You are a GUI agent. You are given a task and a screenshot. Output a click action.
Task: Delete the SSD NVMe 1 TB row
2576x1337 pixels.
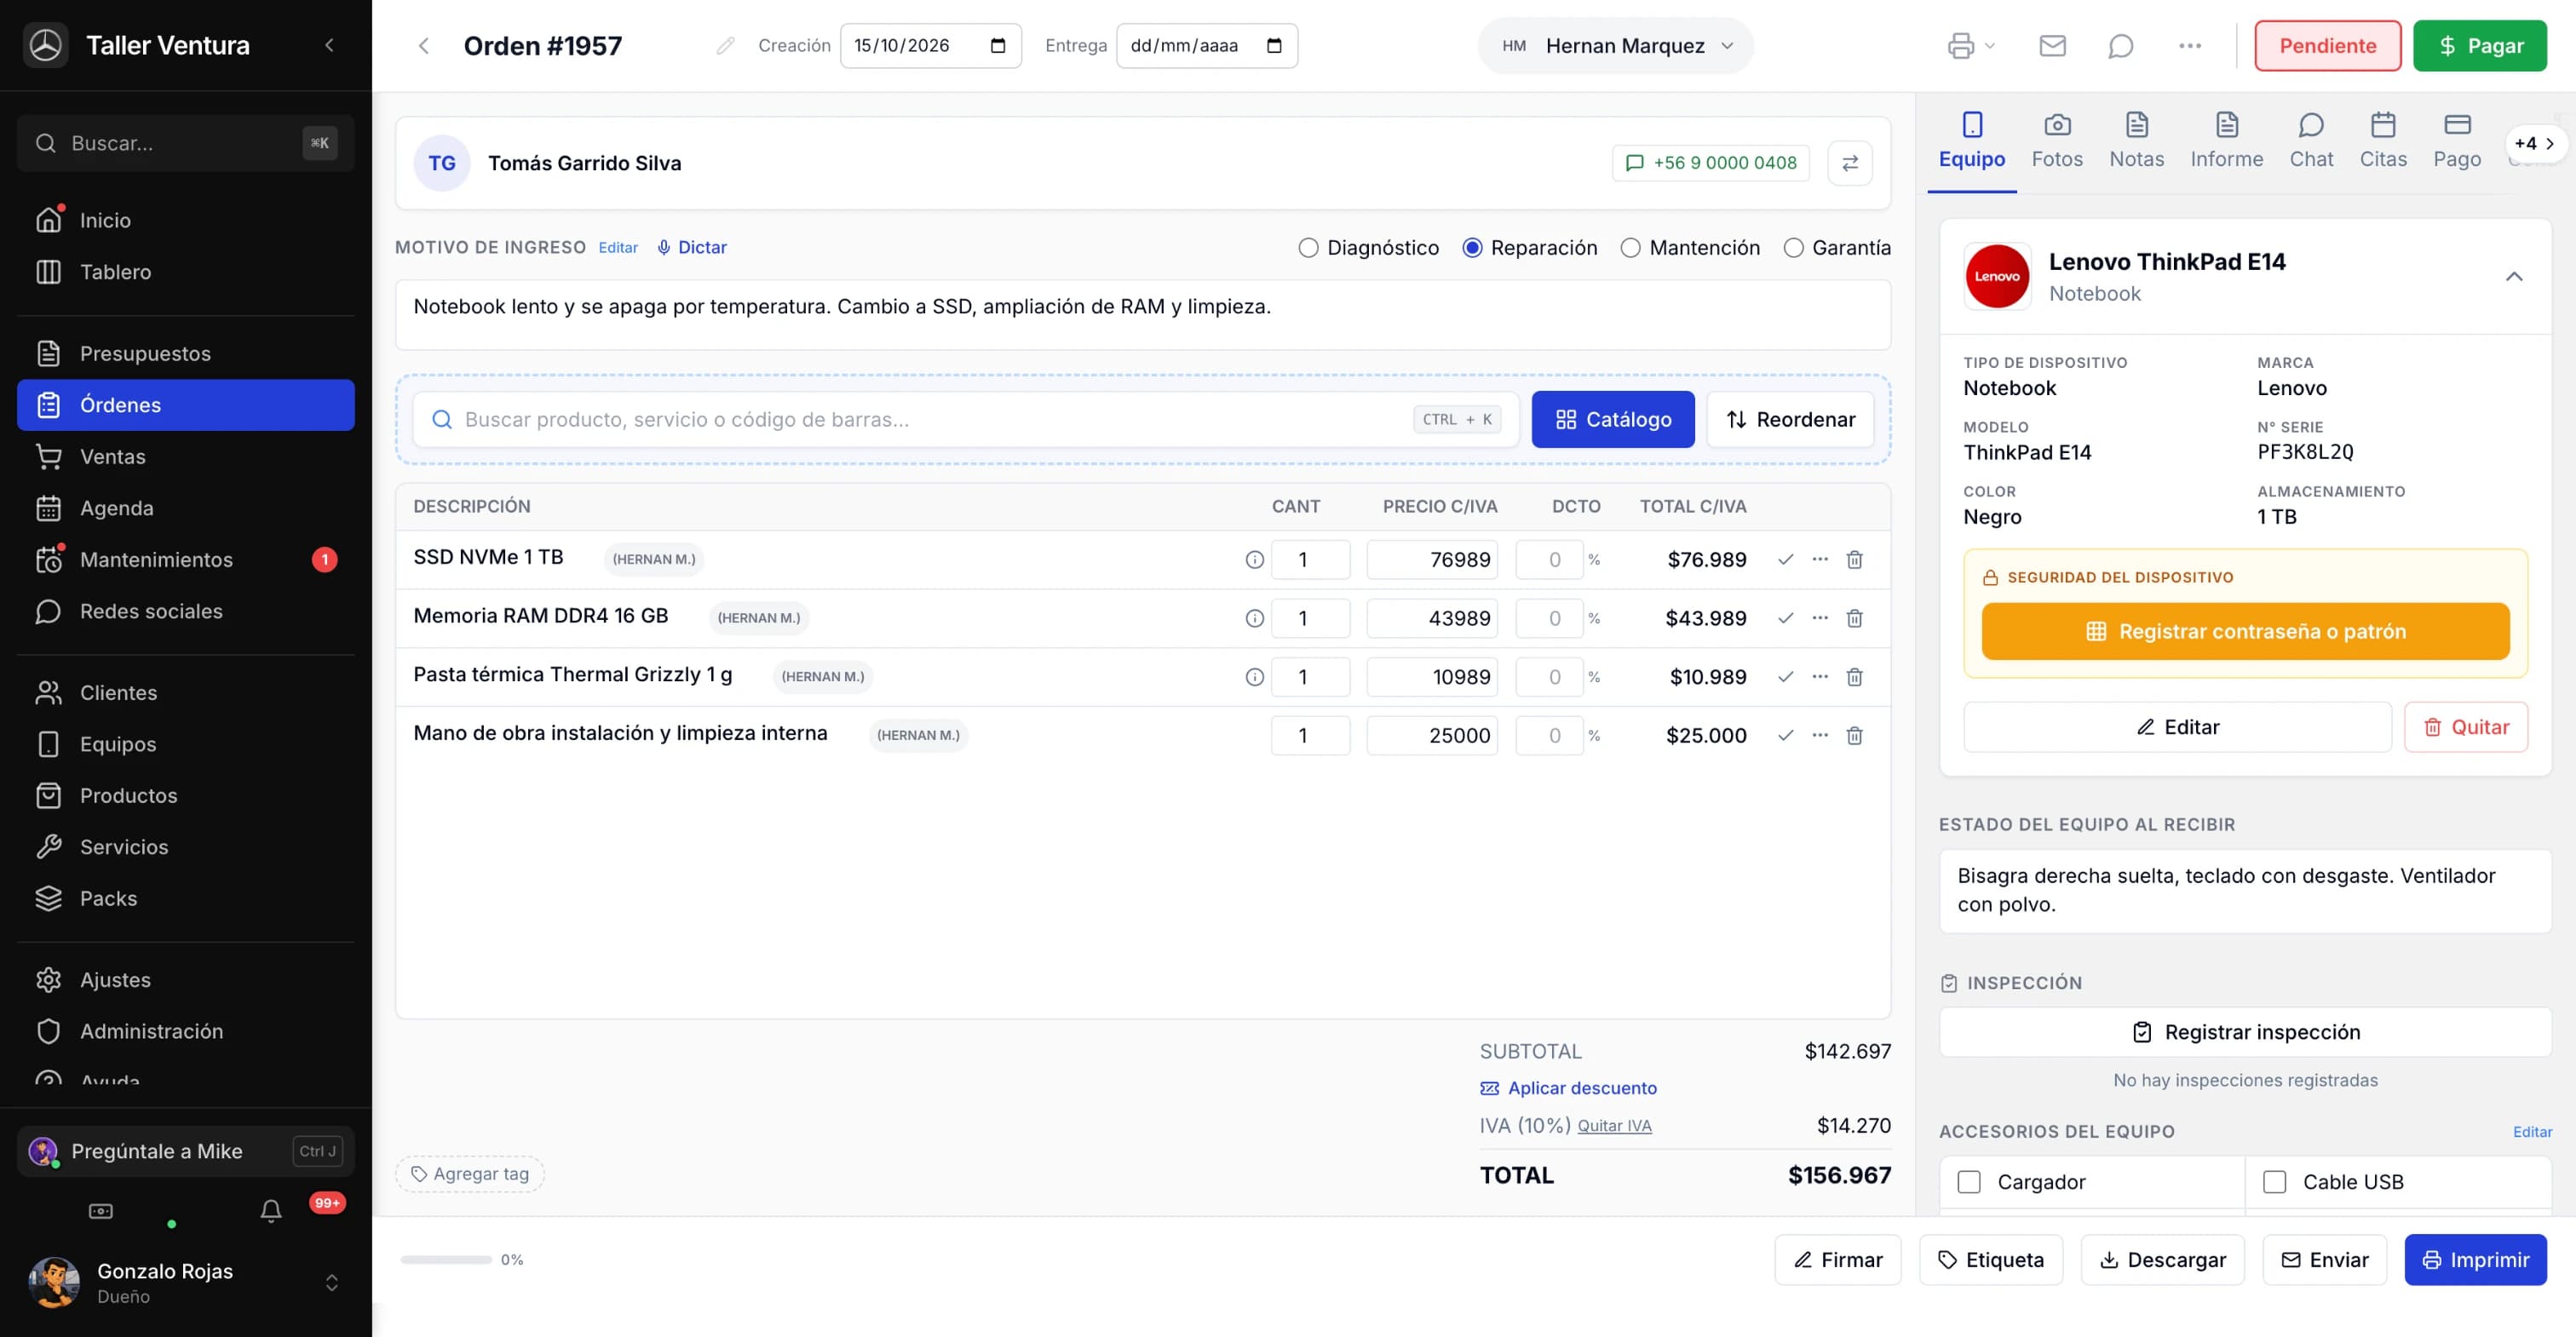tap(1854, 560)
